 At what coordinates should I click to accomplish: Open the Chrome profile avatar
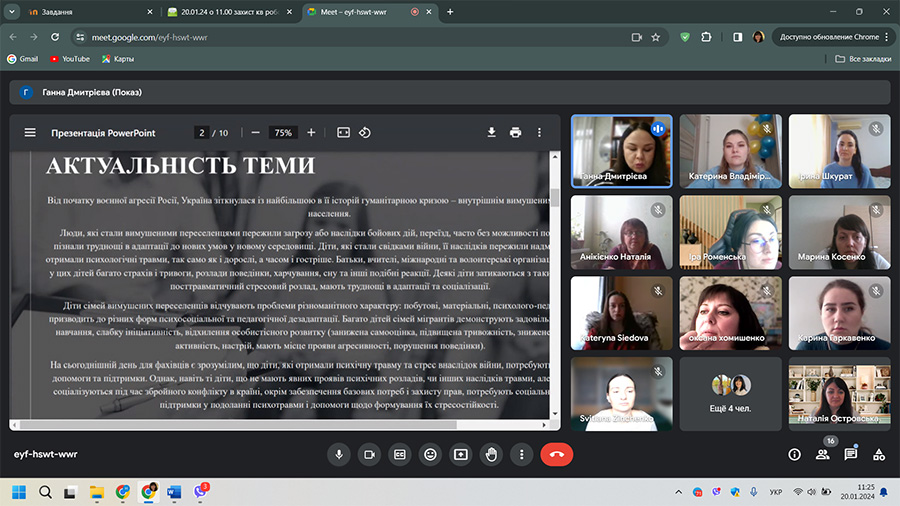click(x=758, y=37)
